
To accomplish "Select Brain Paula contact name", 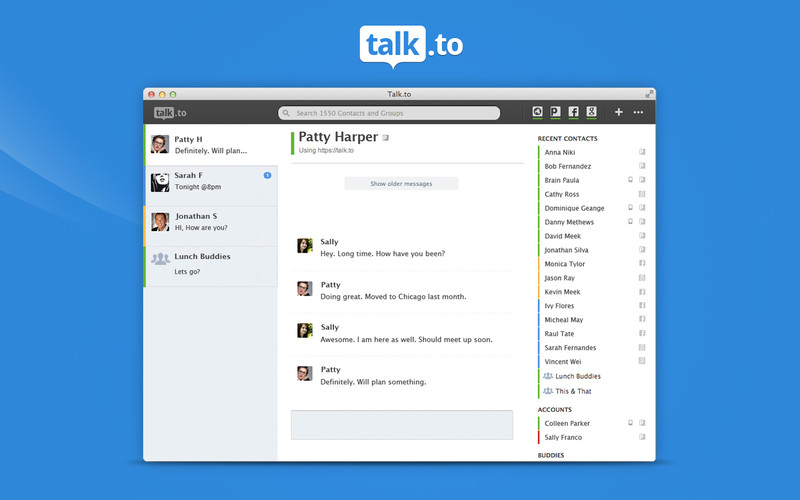I will click(562, 180).
